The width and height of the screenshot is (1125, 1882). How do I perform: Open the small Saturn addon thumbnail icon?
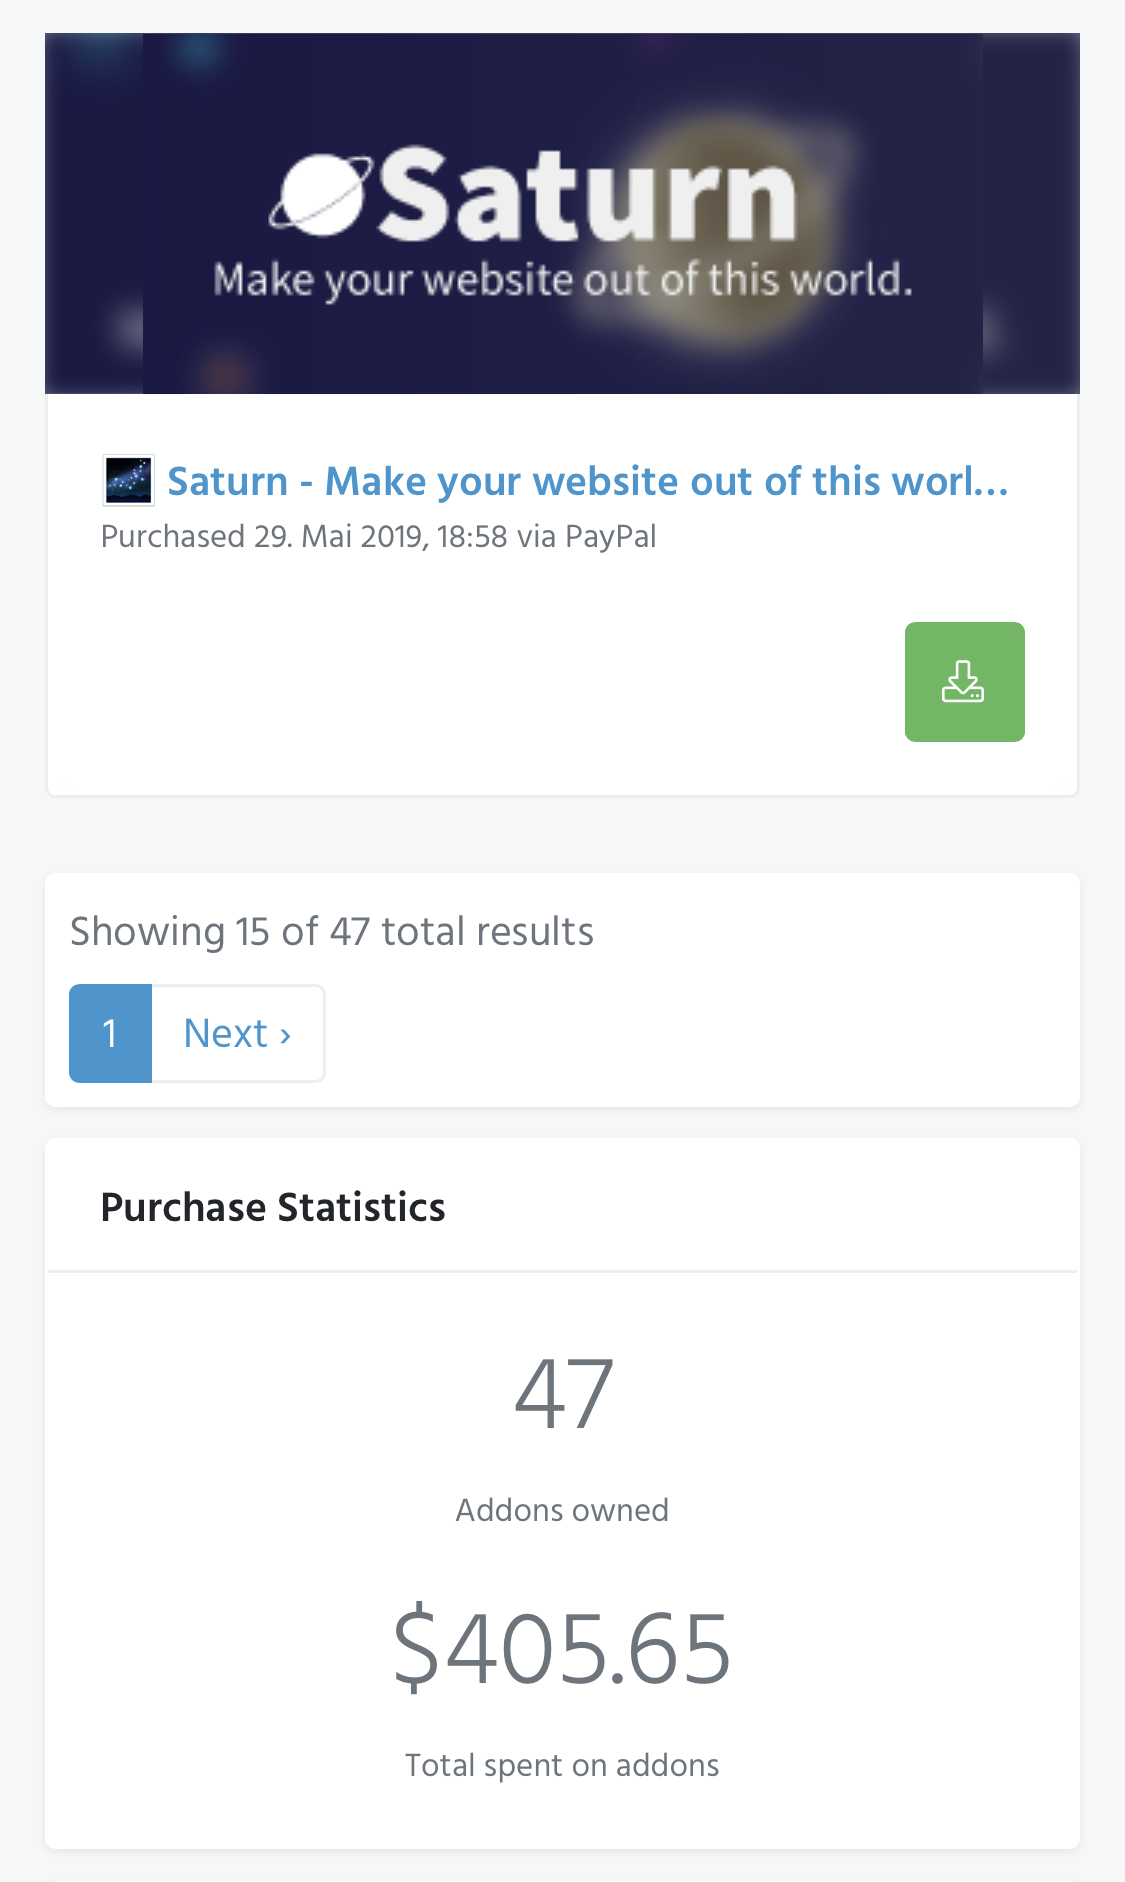point(129,481)
